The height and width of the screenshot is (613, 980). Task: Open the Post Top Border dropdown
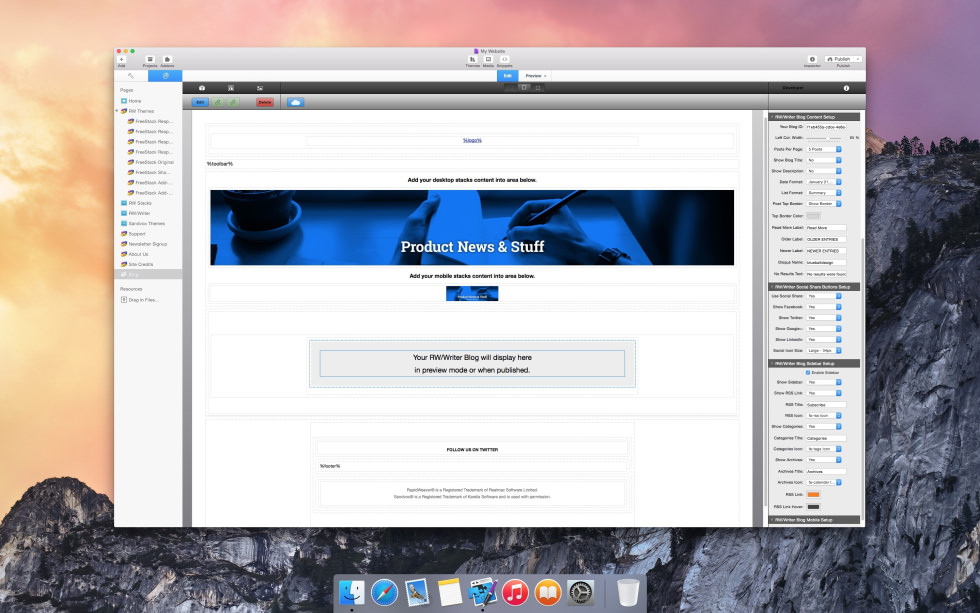click(x=824, y=204)
